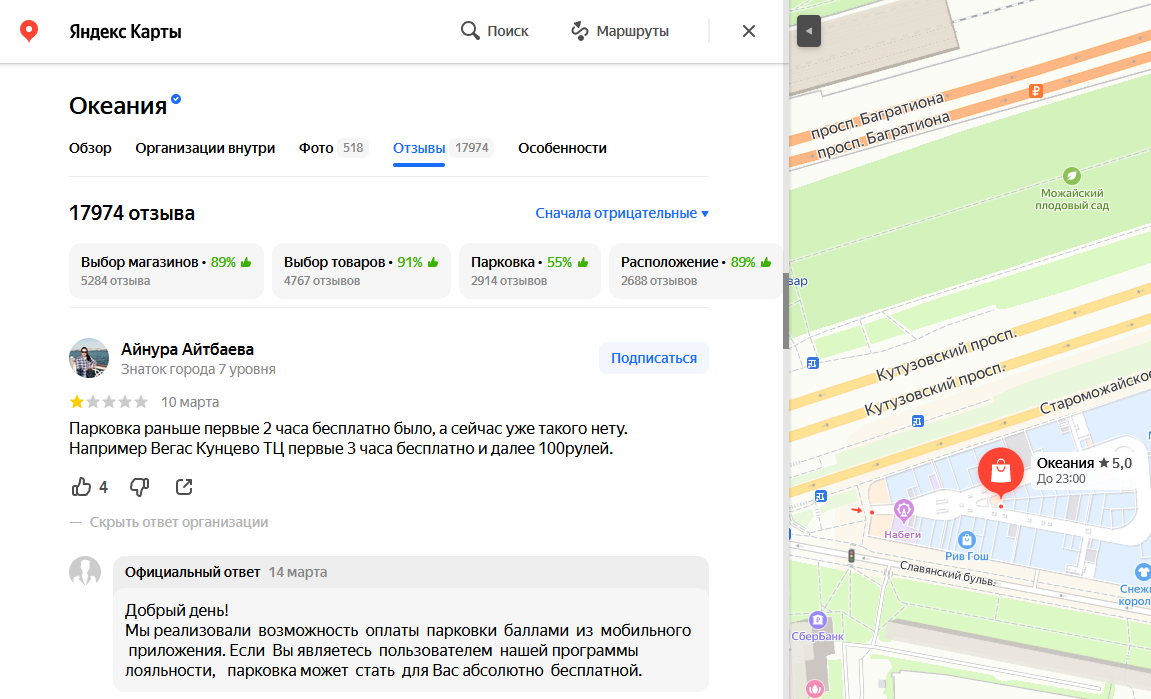Open Айнура Айтбаева's profile avatar
This screenshot has width=1151, height=699.
point(89,358)
